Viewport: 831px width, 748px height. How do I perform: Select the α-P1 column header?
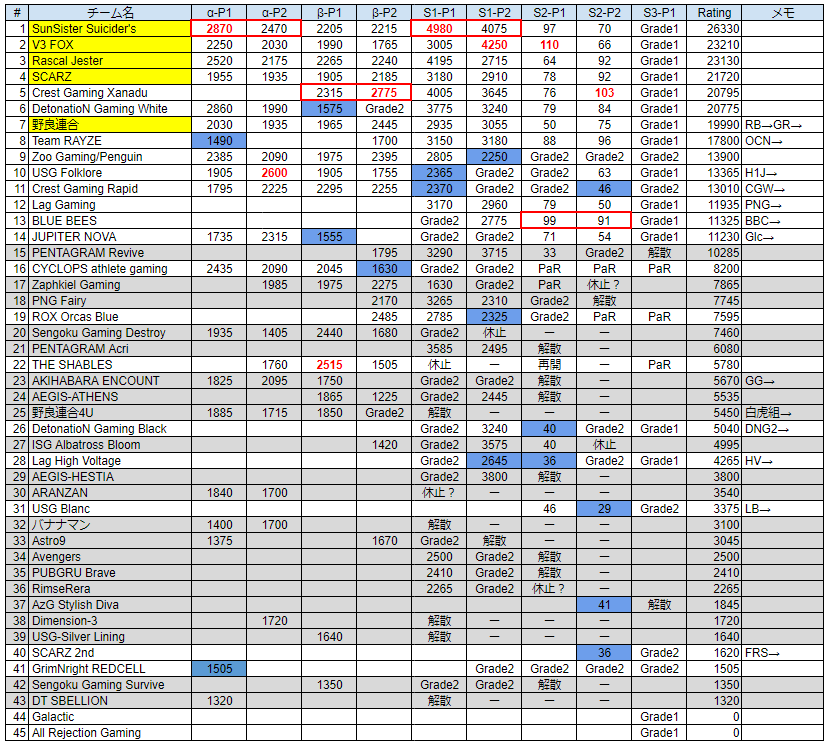[219, 13]
